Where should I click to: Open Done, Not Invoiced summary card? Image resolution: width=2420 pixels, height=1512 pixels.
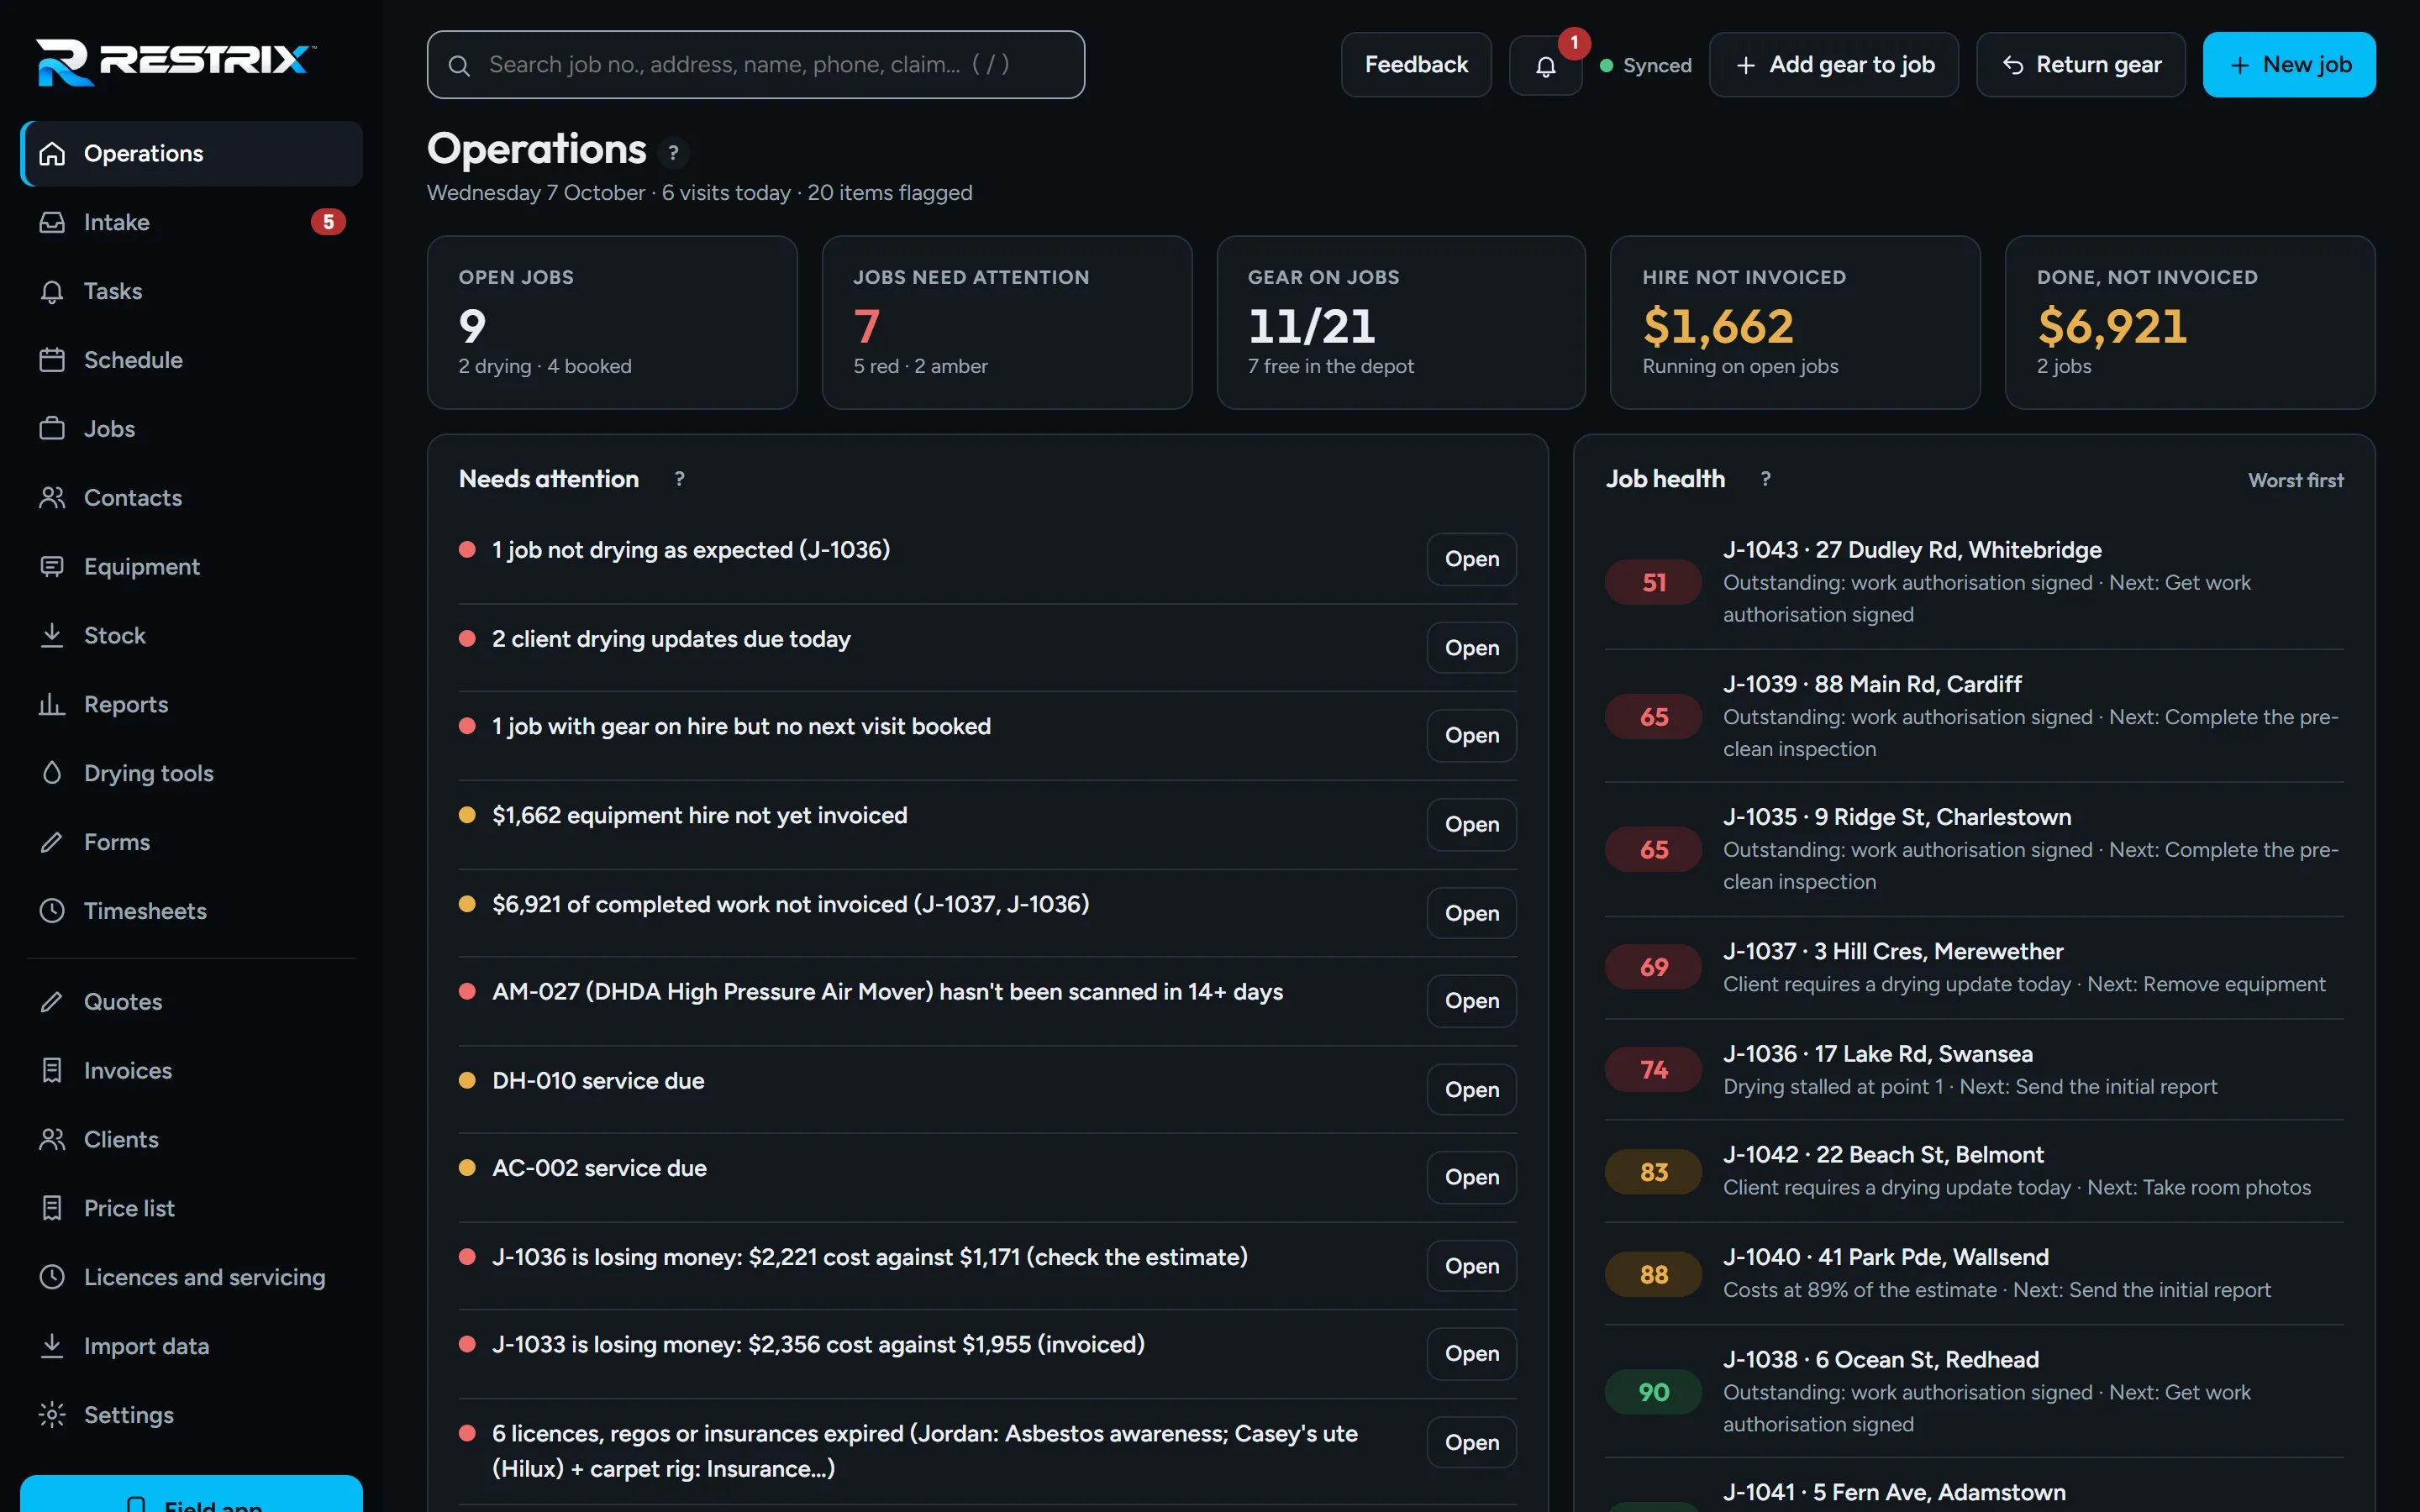[2190, 322]
